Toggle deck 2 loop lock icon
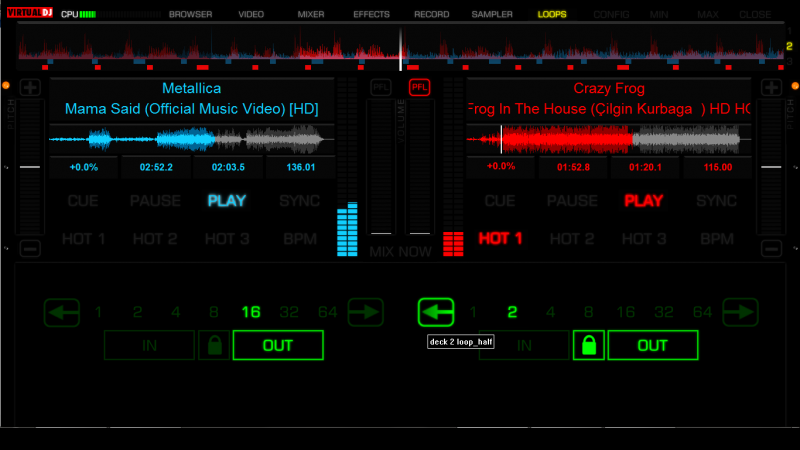Screen dimensions: 800x450 click(x=589, y=345)
